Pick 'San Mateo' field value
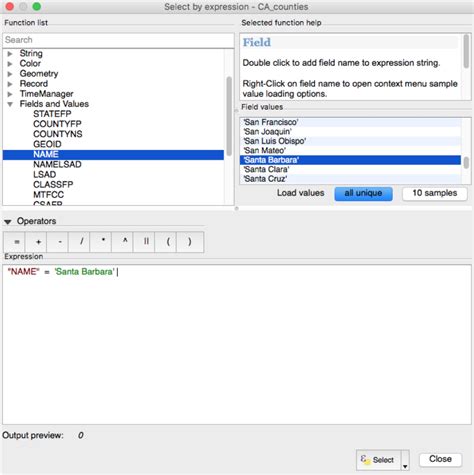This screenshot has width=474, height=475. (350, 151)
